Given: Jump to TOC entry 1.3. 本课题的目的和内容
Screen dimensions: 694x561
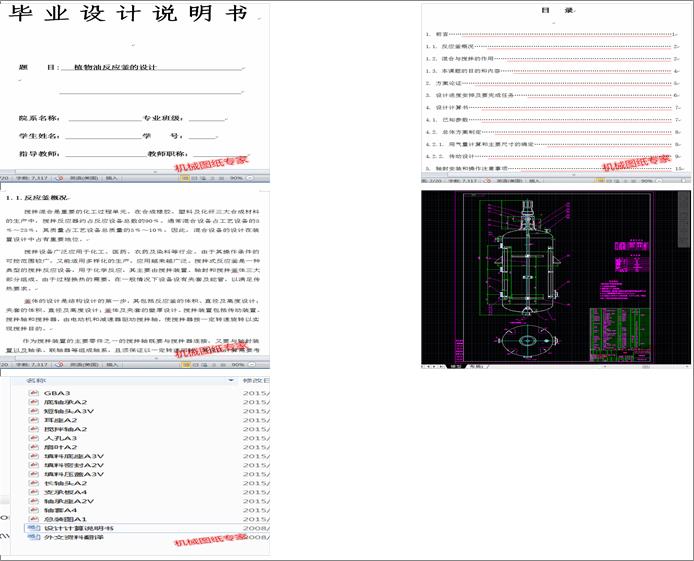Looking at the screenshot, I should pyautogui.click(x=552, y=71).
